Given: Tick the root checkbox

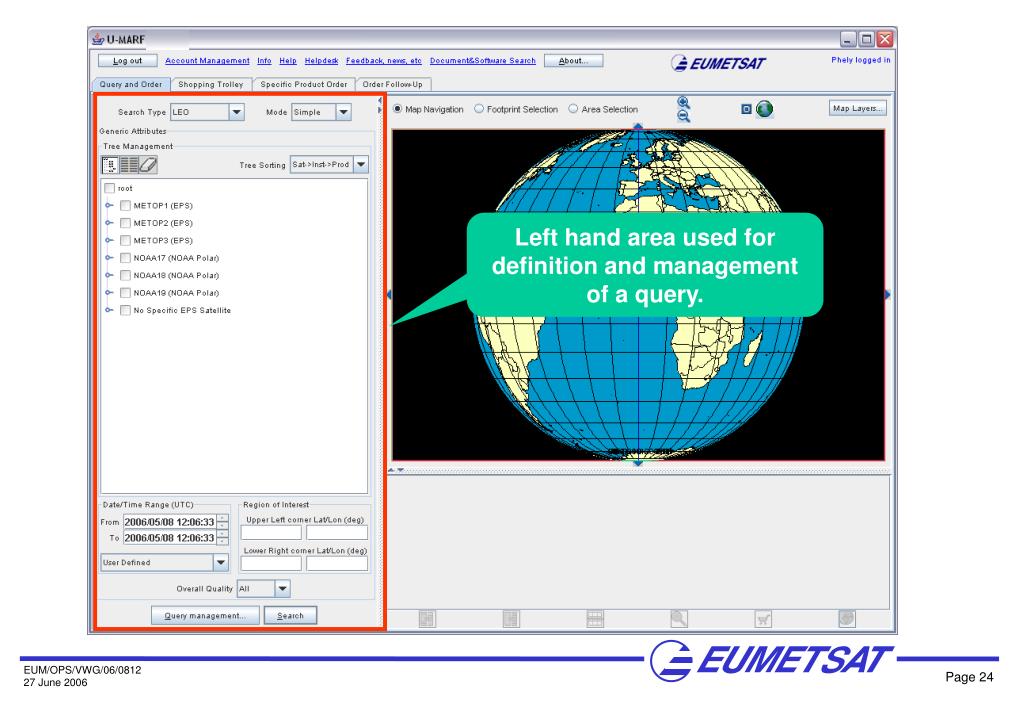Looking at the screenshot, I should [110, 188].
